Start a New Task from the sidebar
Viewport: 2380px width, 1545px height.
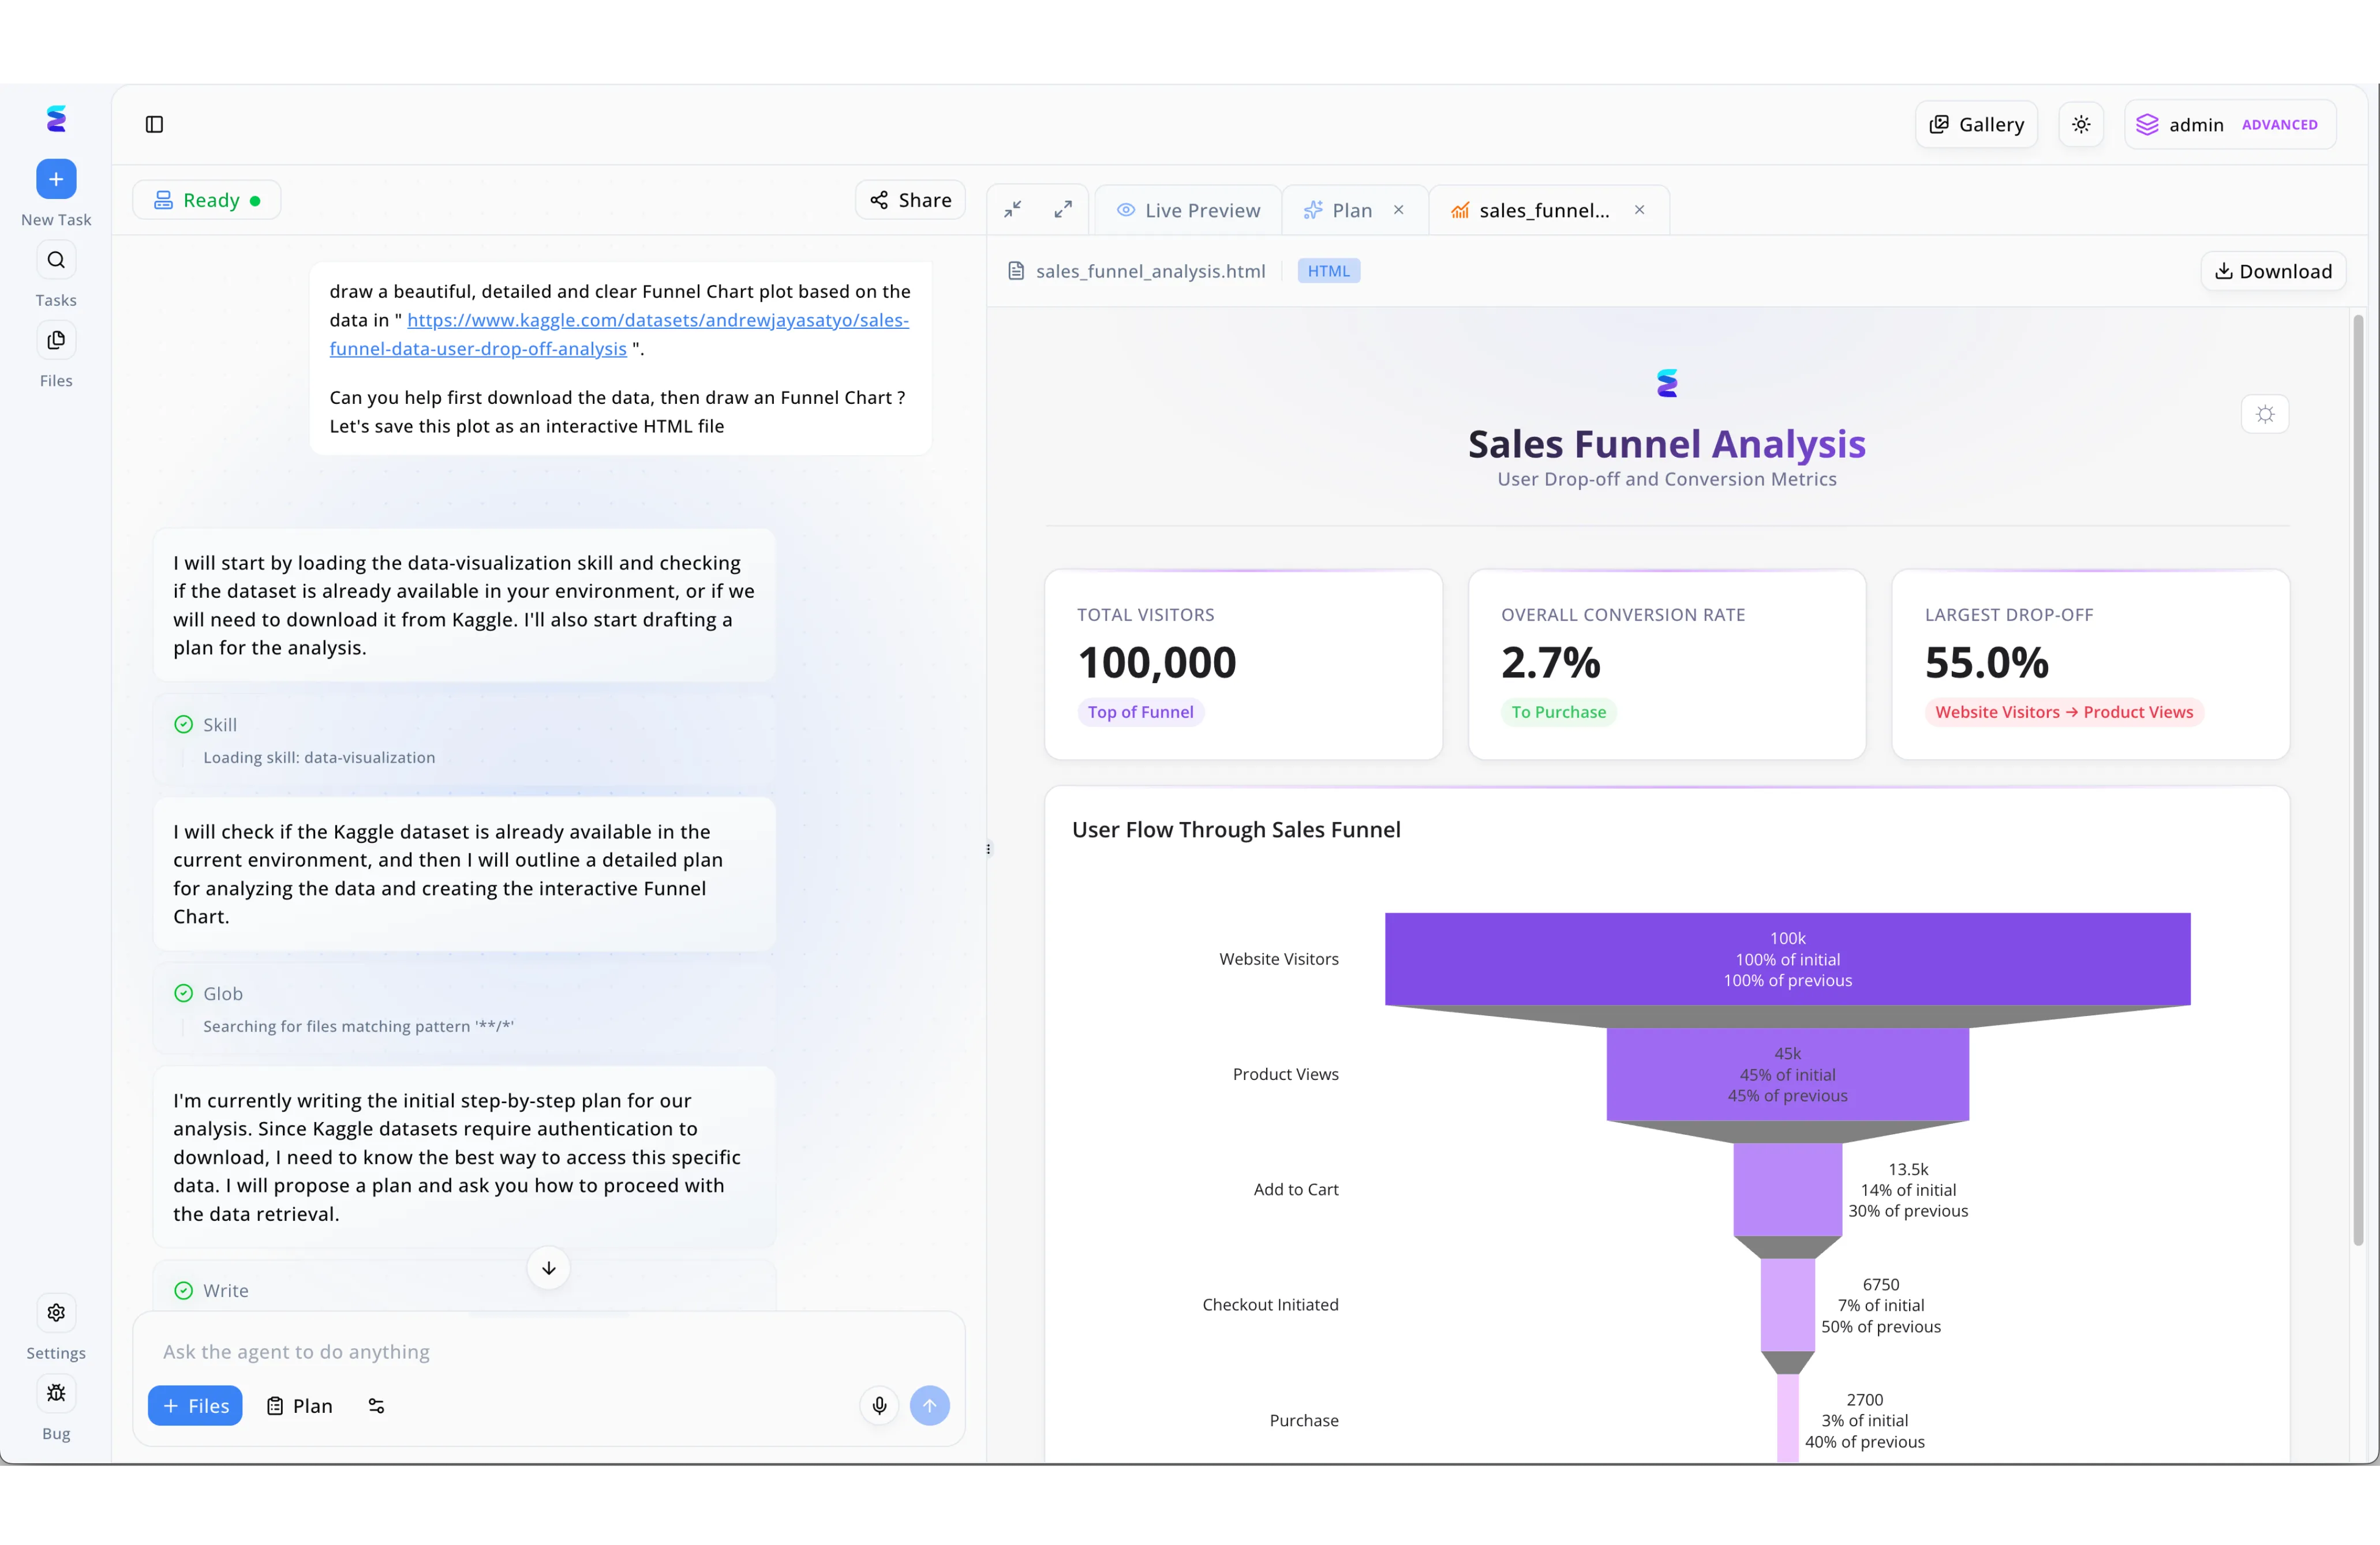(x=56, y=180)
